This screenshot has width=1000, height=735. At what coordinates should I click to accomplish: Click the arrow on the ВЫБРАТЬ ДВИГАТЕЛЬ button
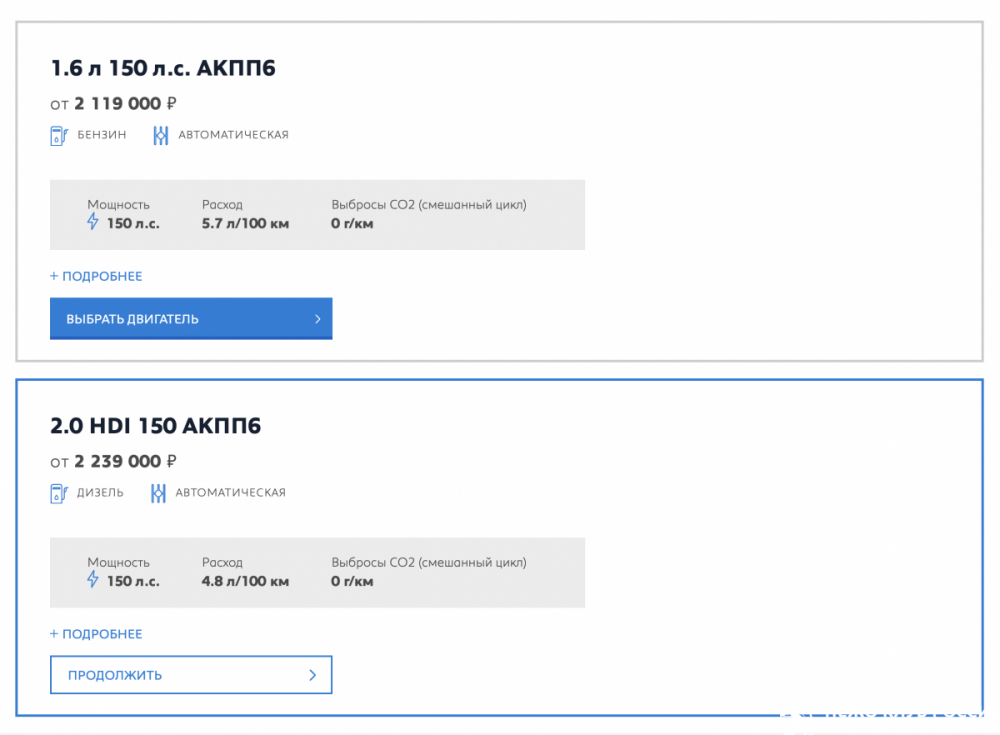tap(317, 319)
